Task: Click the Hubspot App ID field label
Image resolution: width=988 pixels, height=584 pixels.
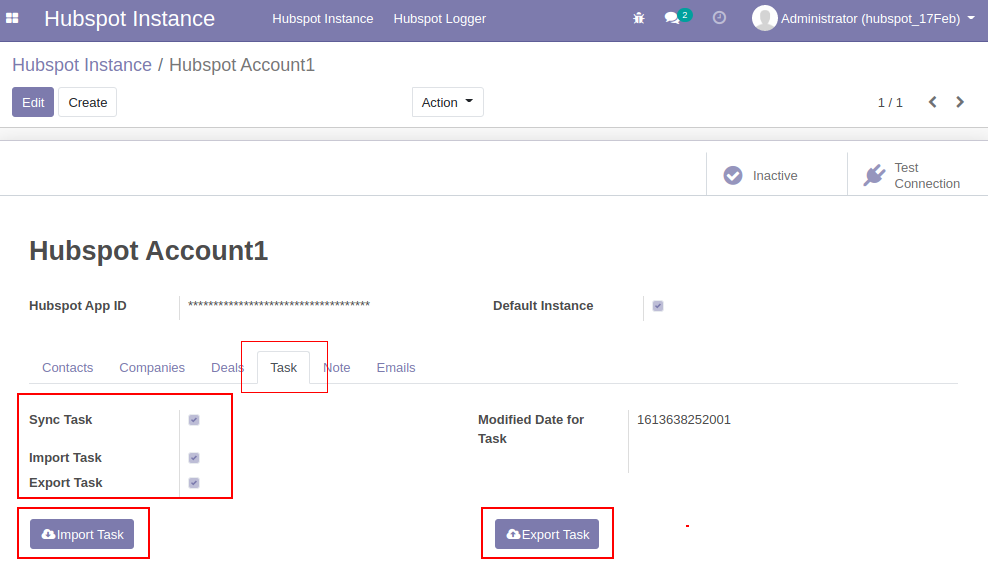Action: 78,306
